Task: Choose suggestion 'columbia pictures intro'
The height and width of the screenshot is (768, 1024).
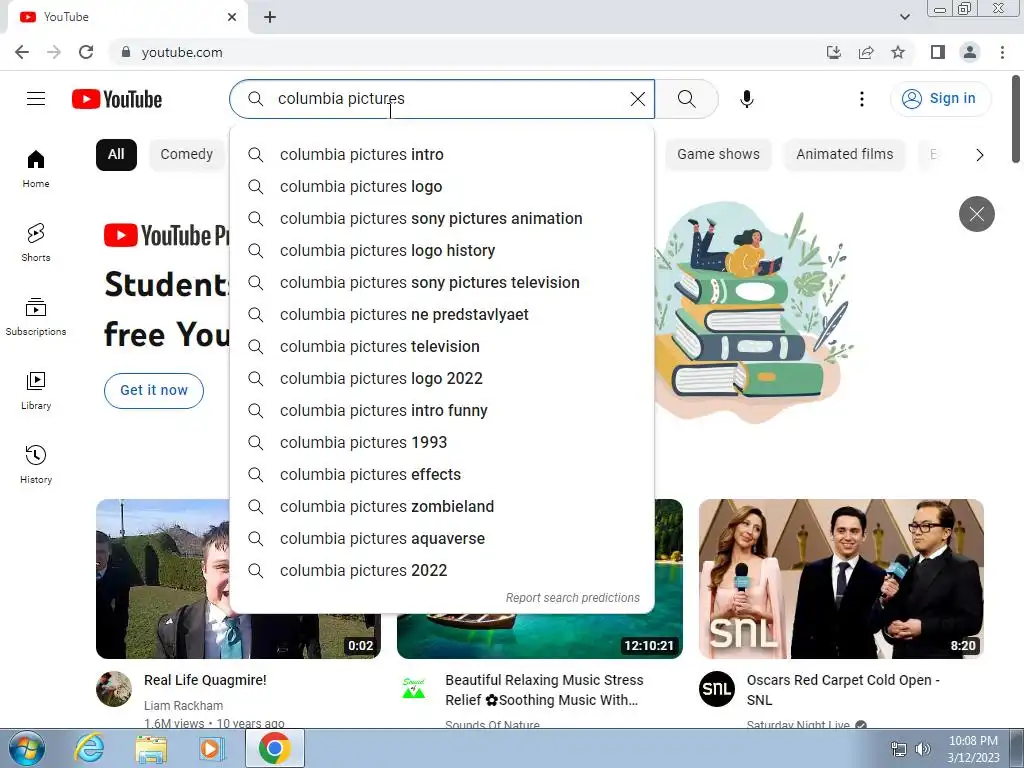Action: pos(442,155)
